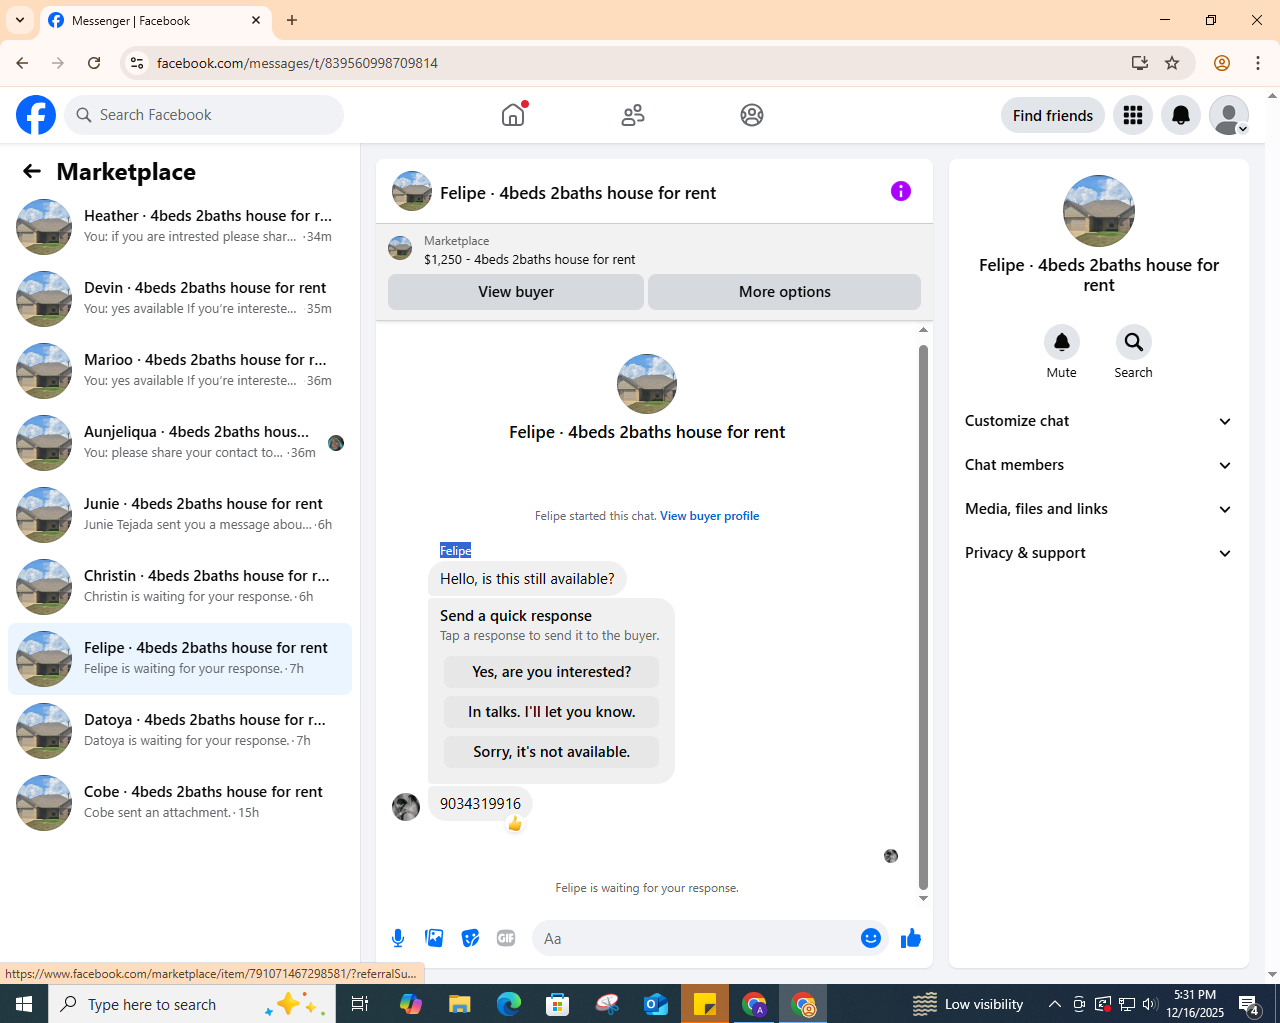Open the Friends icon in top navigation

[x=633, y=115]
